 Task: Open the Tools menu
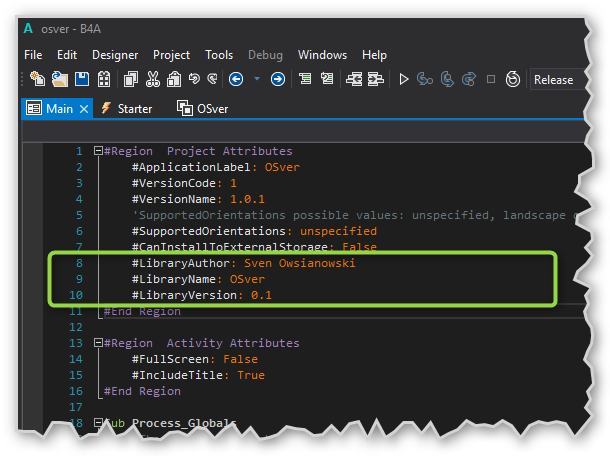[x=219, y=55]
